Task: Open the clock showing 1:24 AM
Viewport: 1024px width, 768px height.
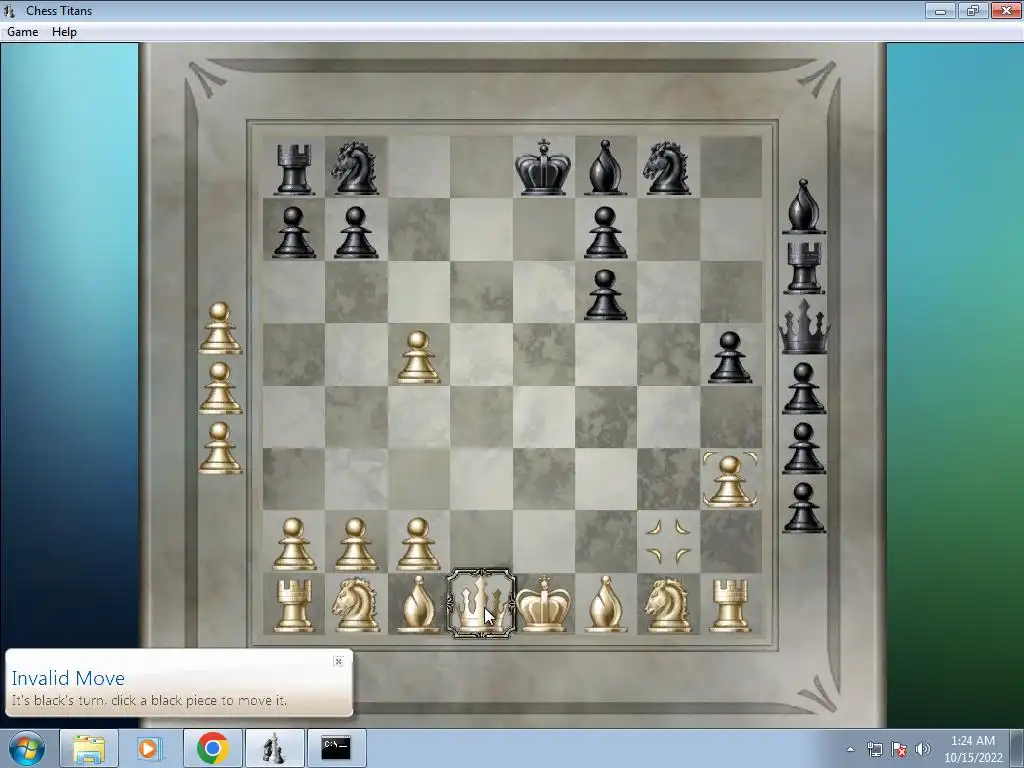Action: [x=973, y=749]
